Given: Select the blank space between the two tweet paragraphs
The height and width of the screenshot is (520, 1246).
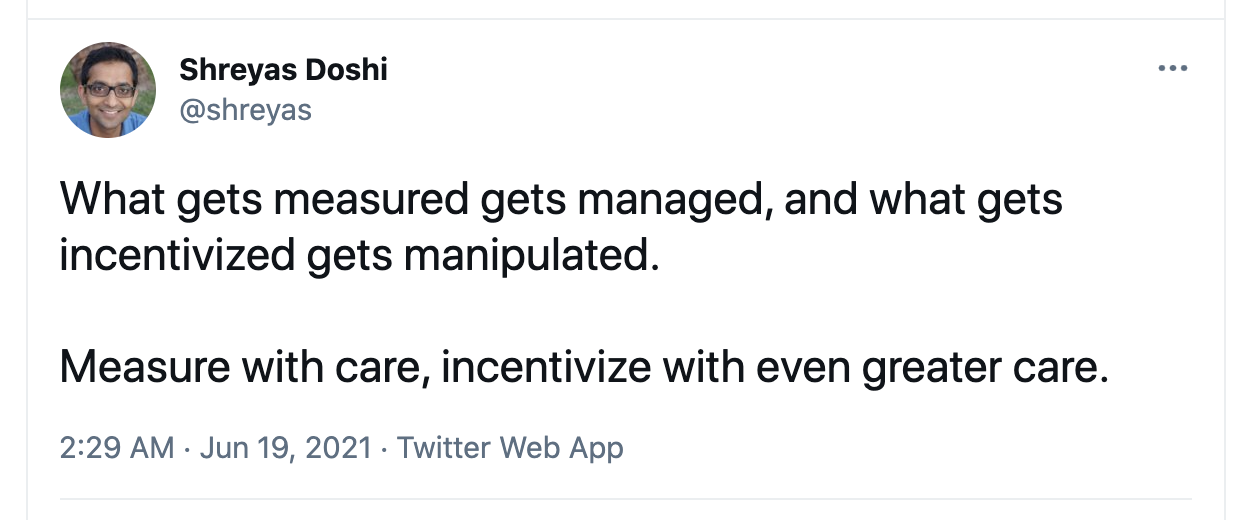Looking at the screenshot, I should coord(585,312).
